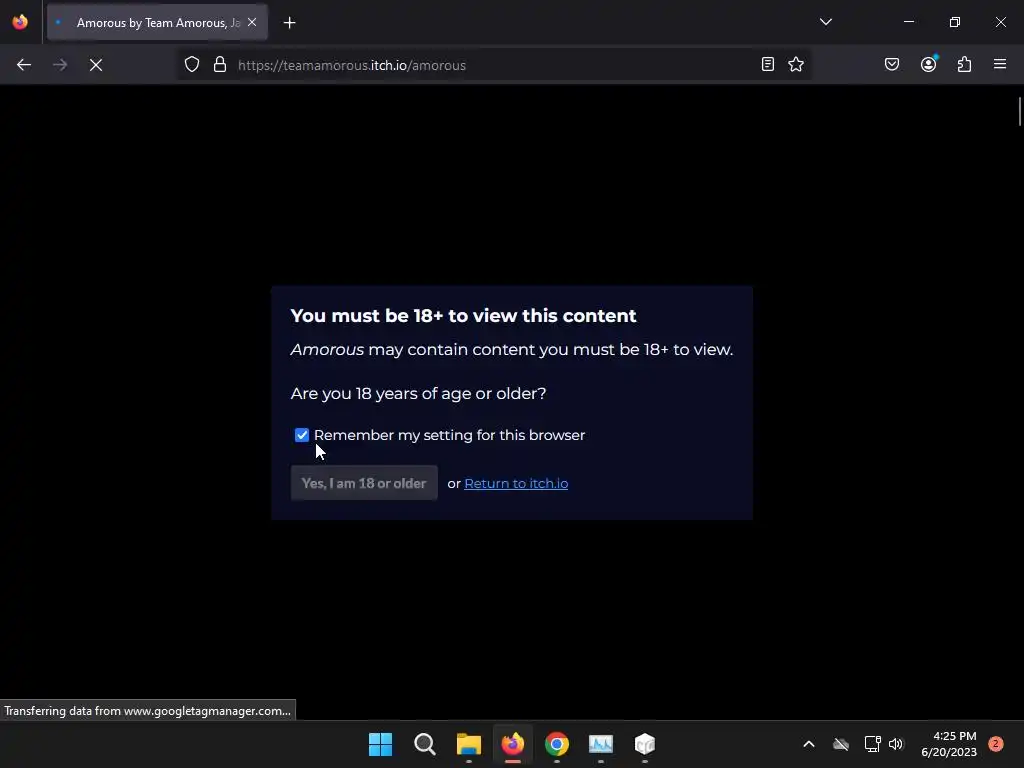
Task: Uncheck Remember my setting for this browser
Action: pos(302,435)
